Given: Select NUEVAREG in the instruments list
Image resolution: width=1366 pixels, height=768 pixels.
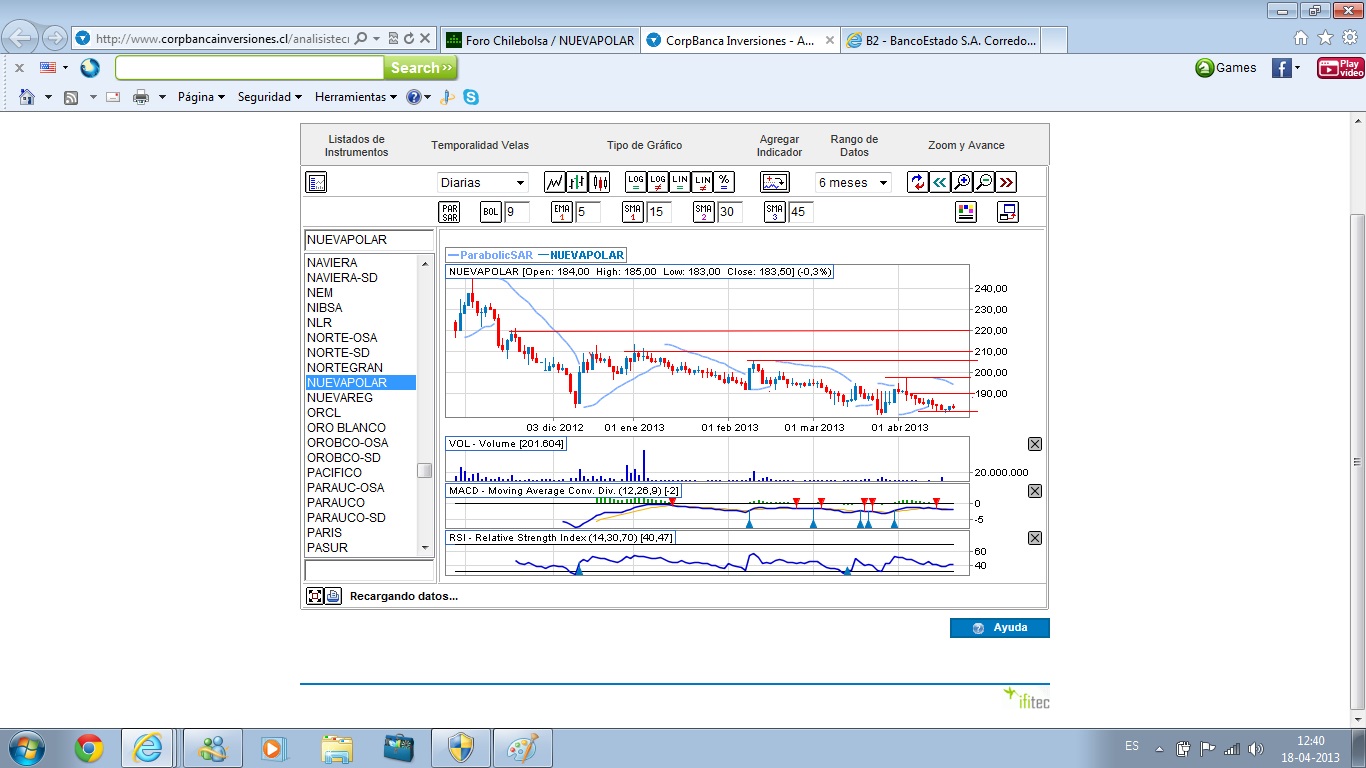Looking at the screenshot, I should click(340, 398).
